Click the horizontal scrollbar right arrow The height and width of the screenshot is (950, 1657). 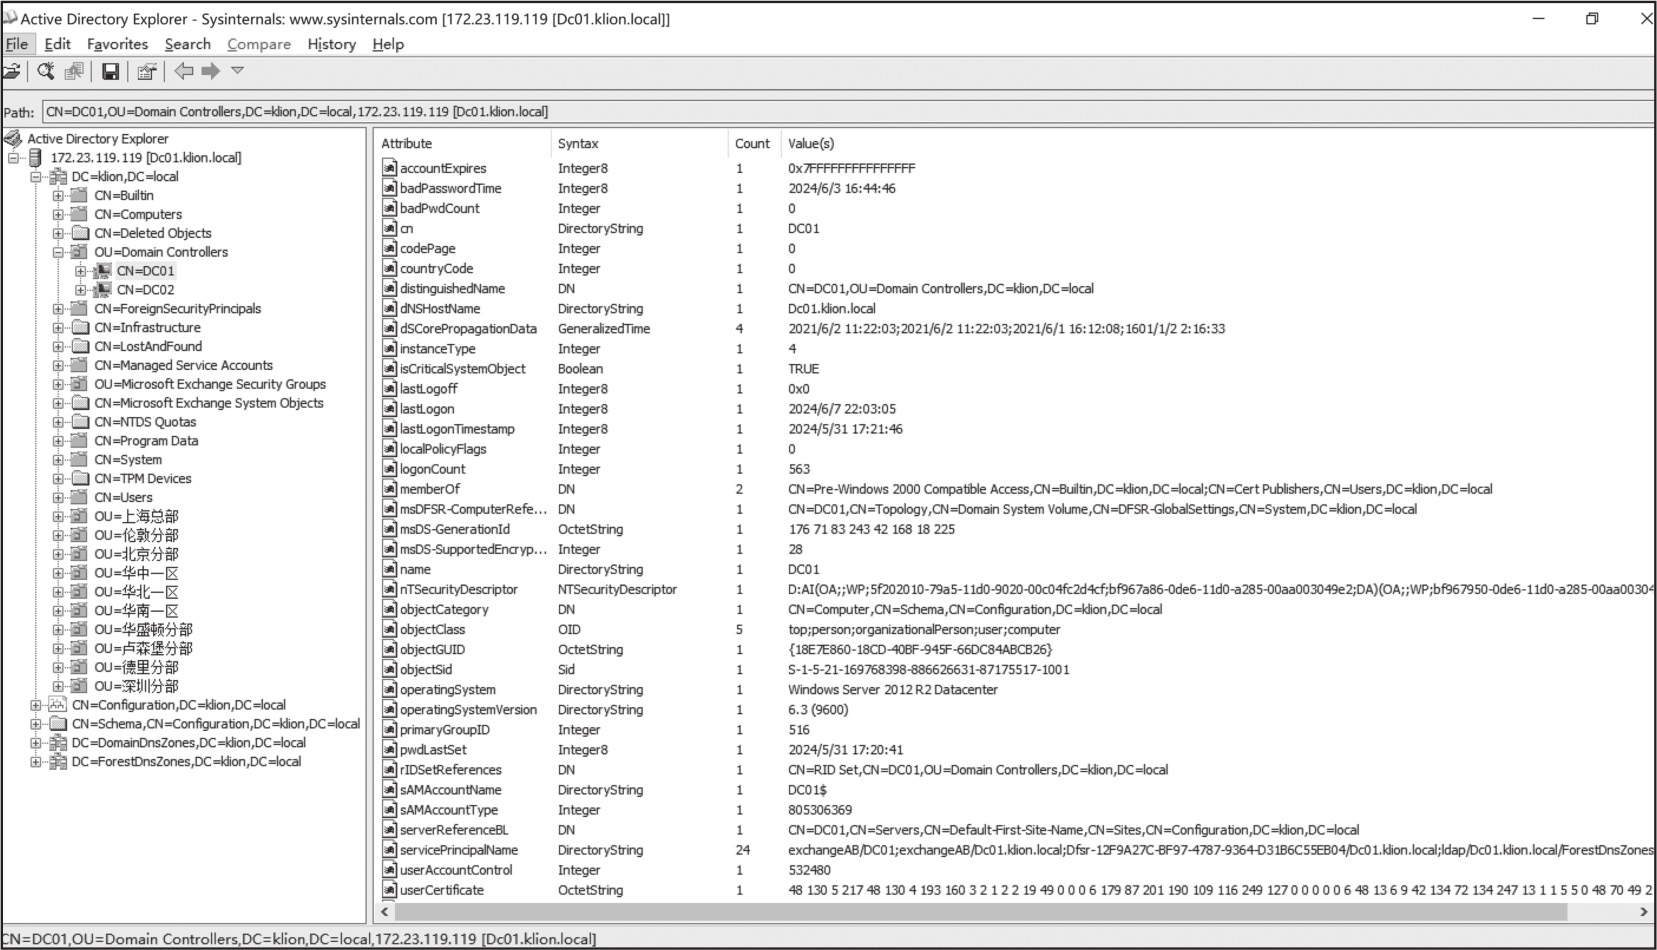pos(1643,912)
